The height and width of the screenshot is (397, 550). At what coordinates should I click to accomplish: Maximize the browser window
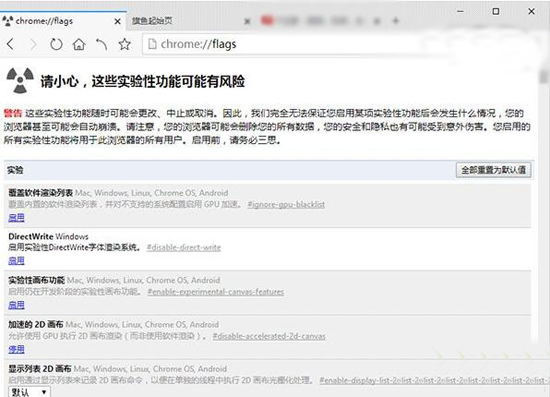pyautogui.click(x=496, y=12)
